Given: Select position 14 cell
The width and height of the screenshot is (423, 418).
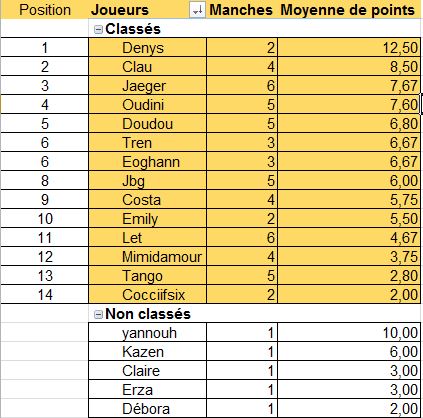Looking at the screenshot, I should click(x=45, y=294).
